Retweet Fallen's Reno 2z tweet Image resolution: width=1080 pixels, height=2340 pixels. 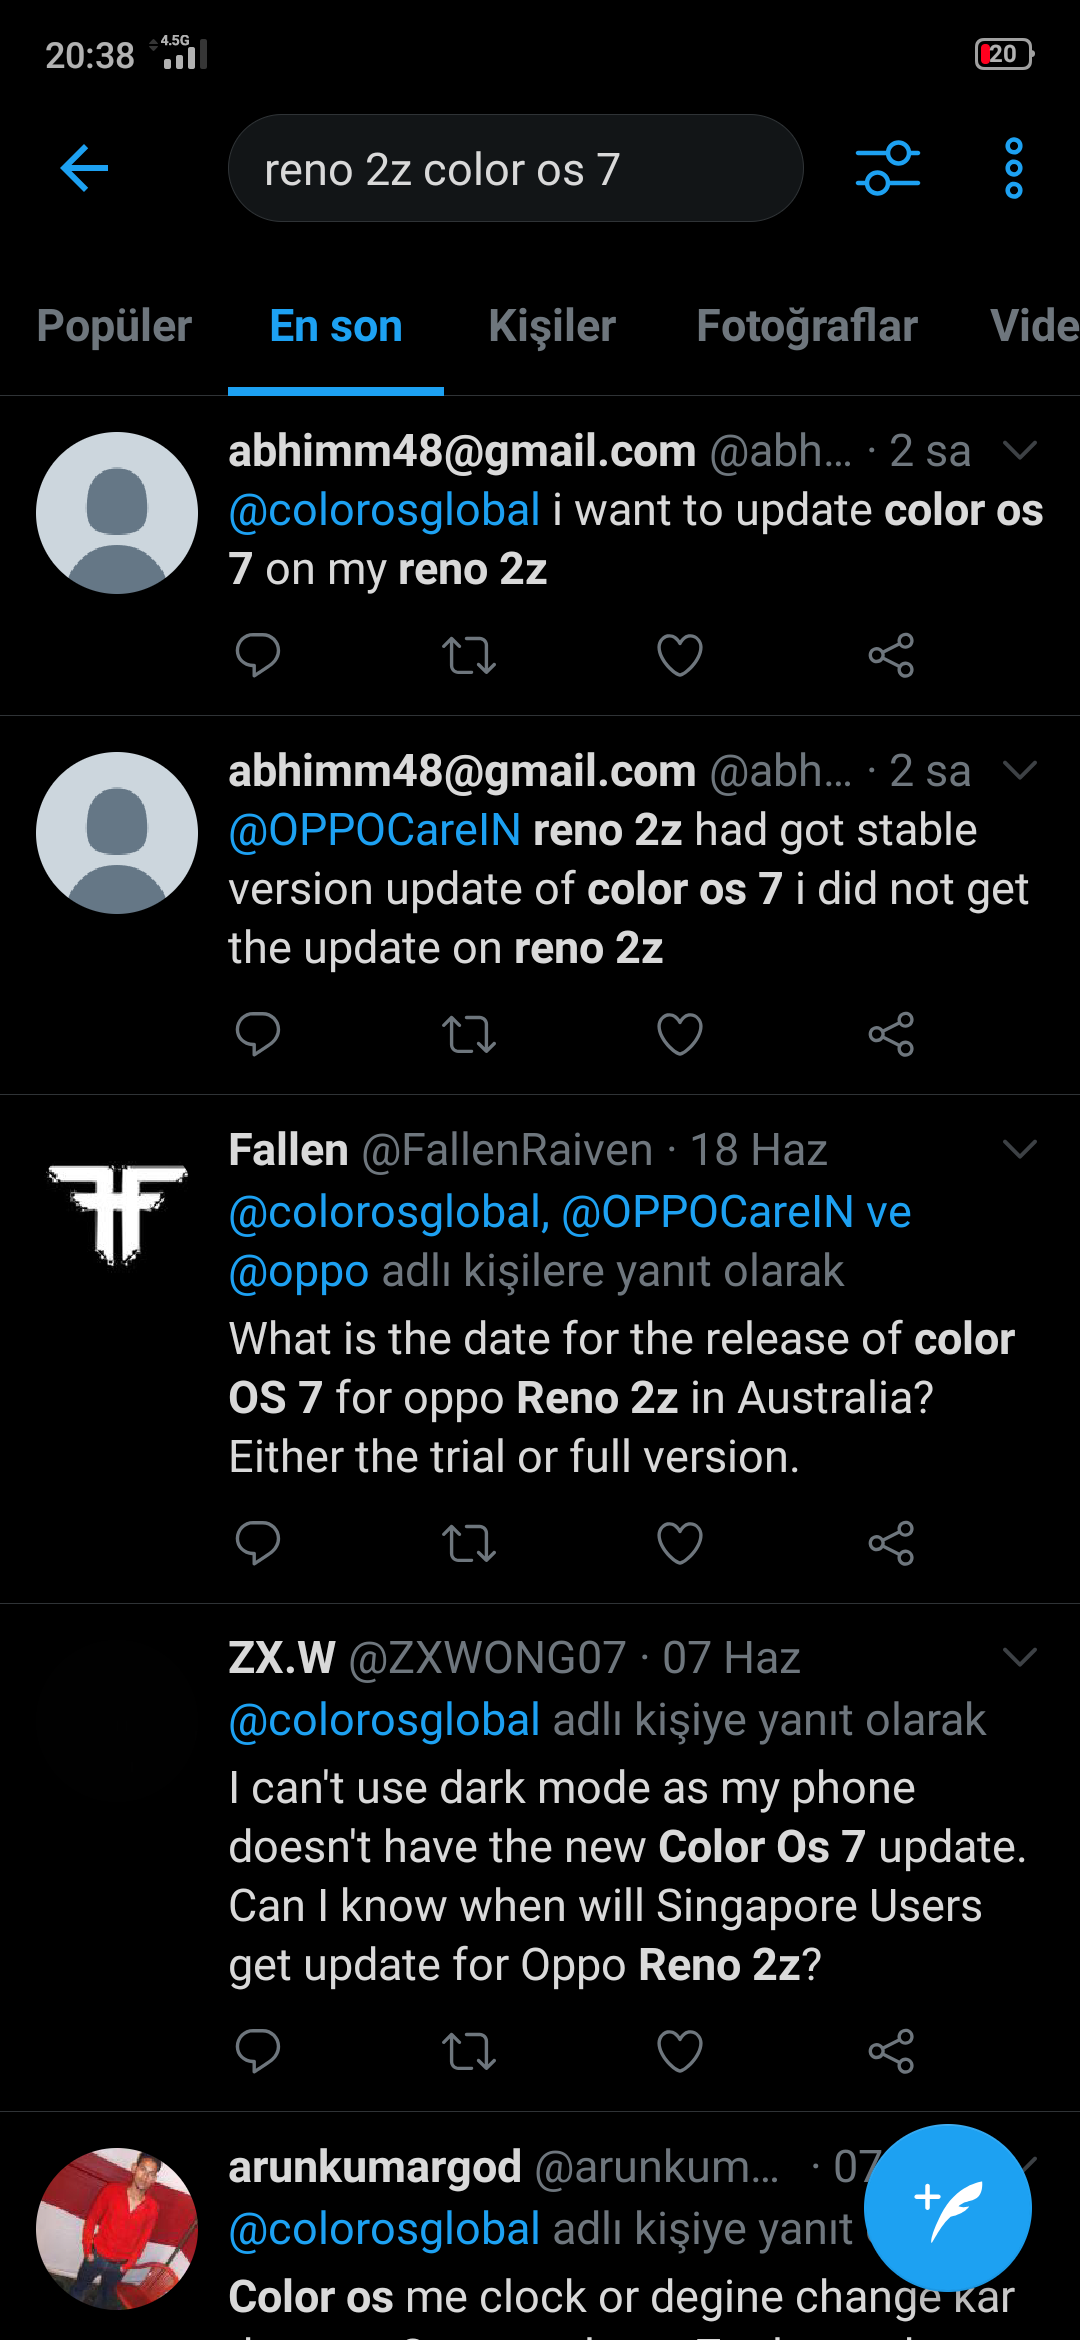coord(468,1543)
